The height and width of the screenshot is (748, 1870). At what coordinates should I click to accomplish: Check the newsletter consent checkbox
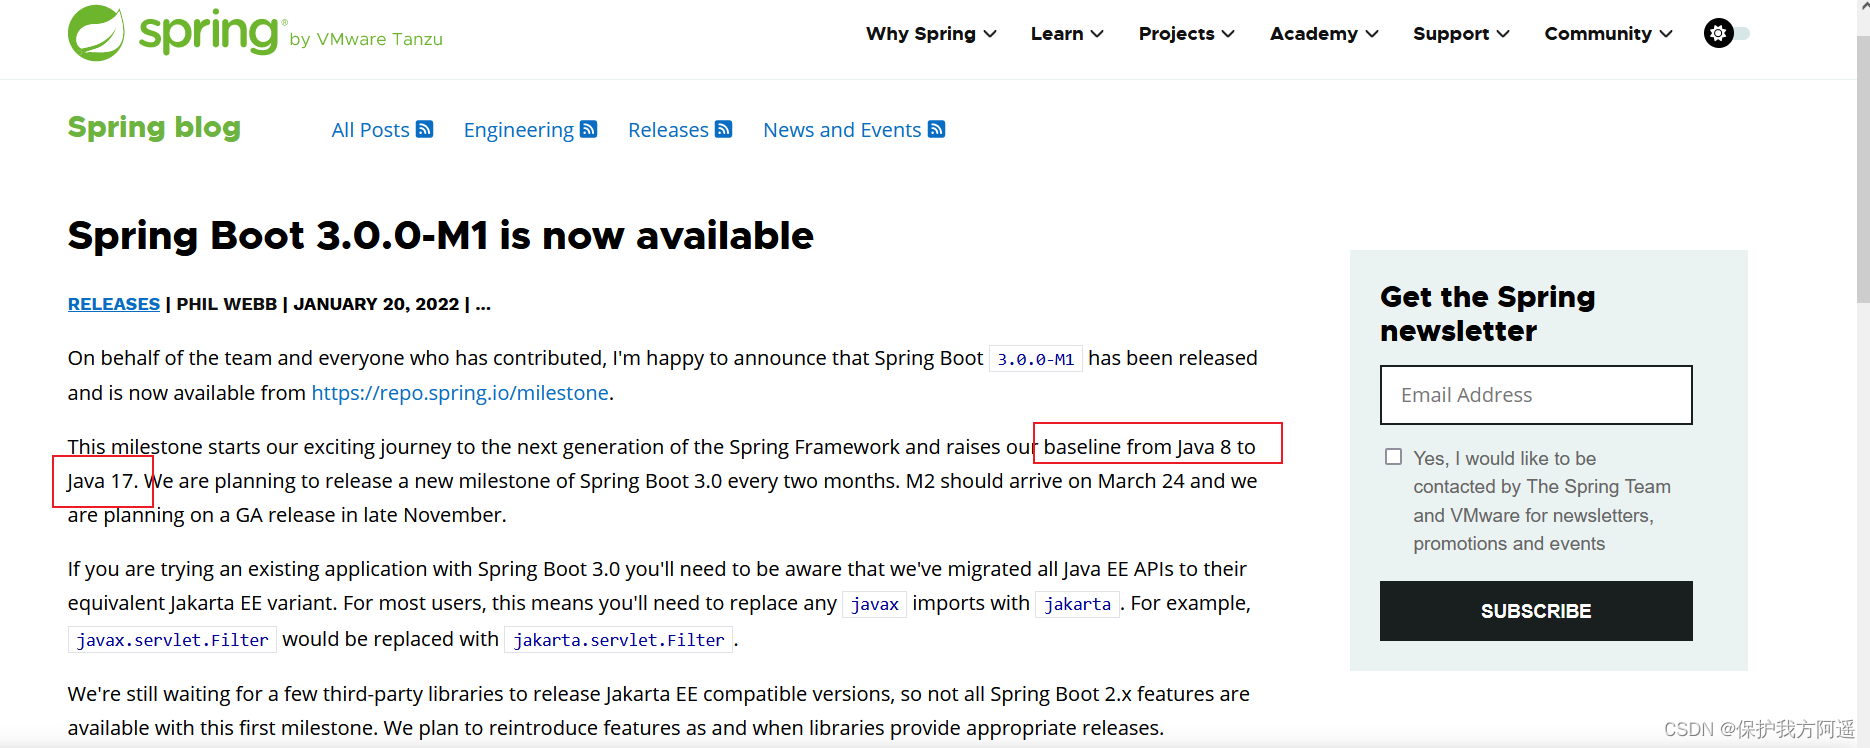tap(1393, 457)
